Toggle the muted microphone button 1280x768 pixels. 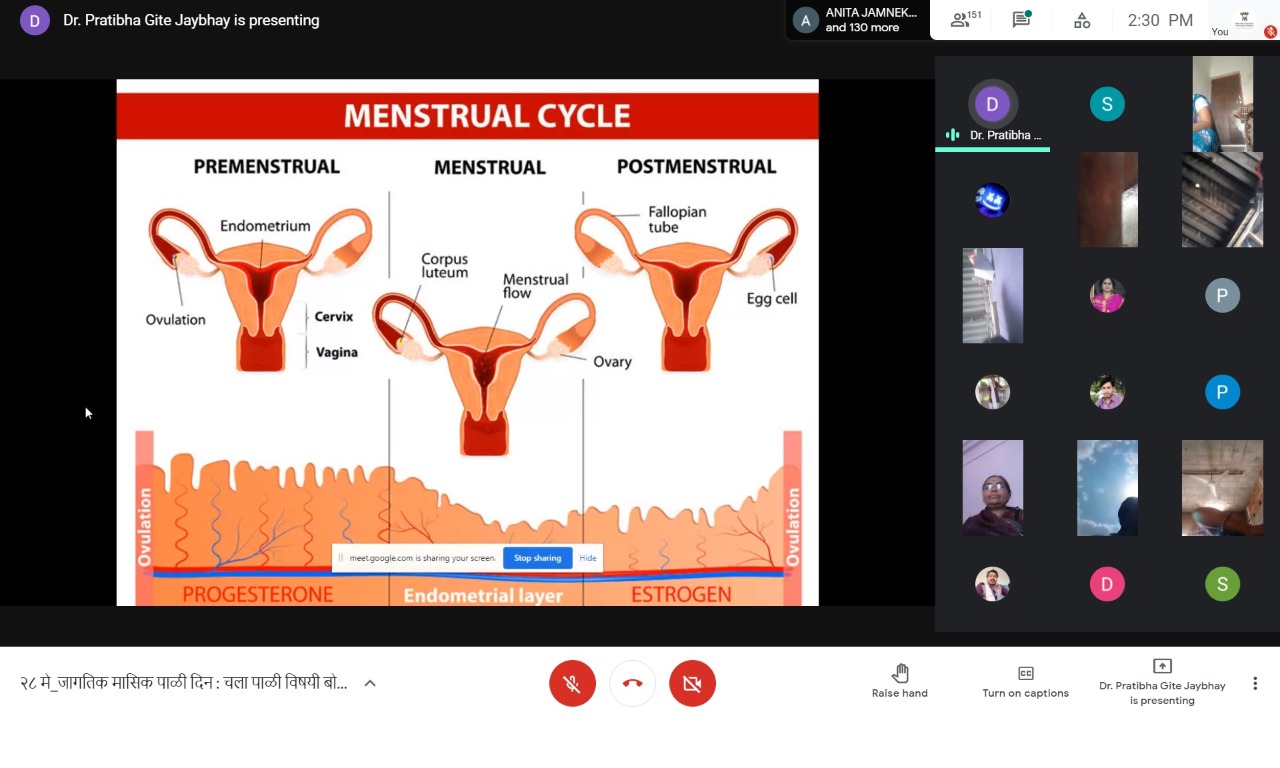(x=572, y=684)
